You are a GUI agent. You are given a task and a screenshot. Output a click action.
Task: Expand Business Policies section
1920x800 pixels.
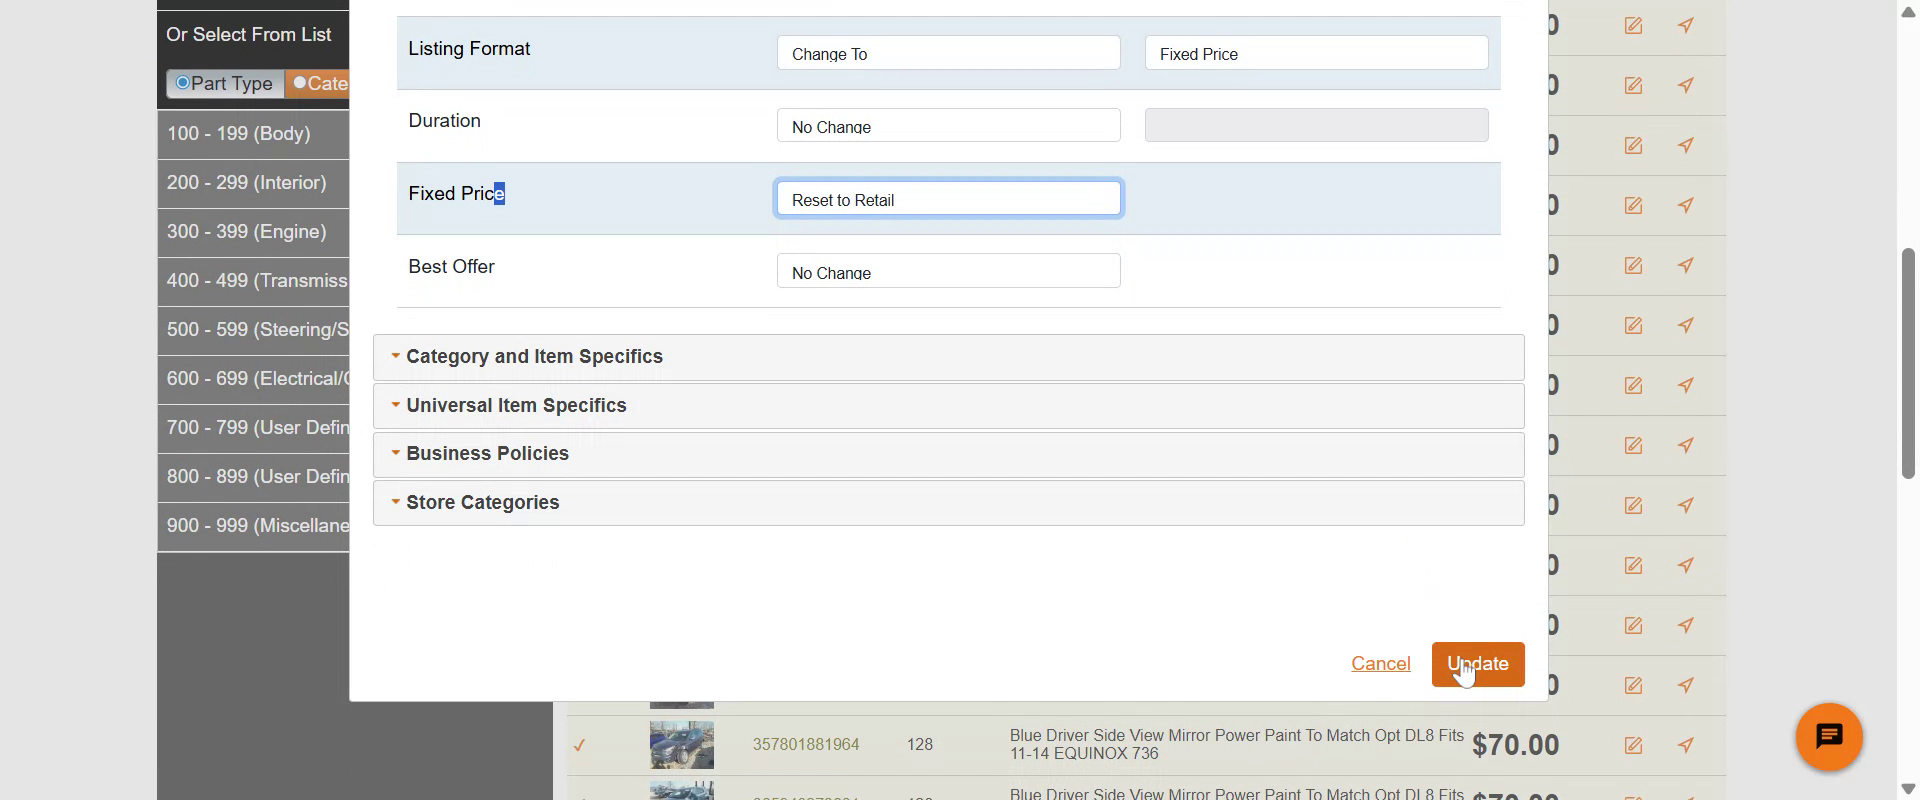click(x=948, y=454)
